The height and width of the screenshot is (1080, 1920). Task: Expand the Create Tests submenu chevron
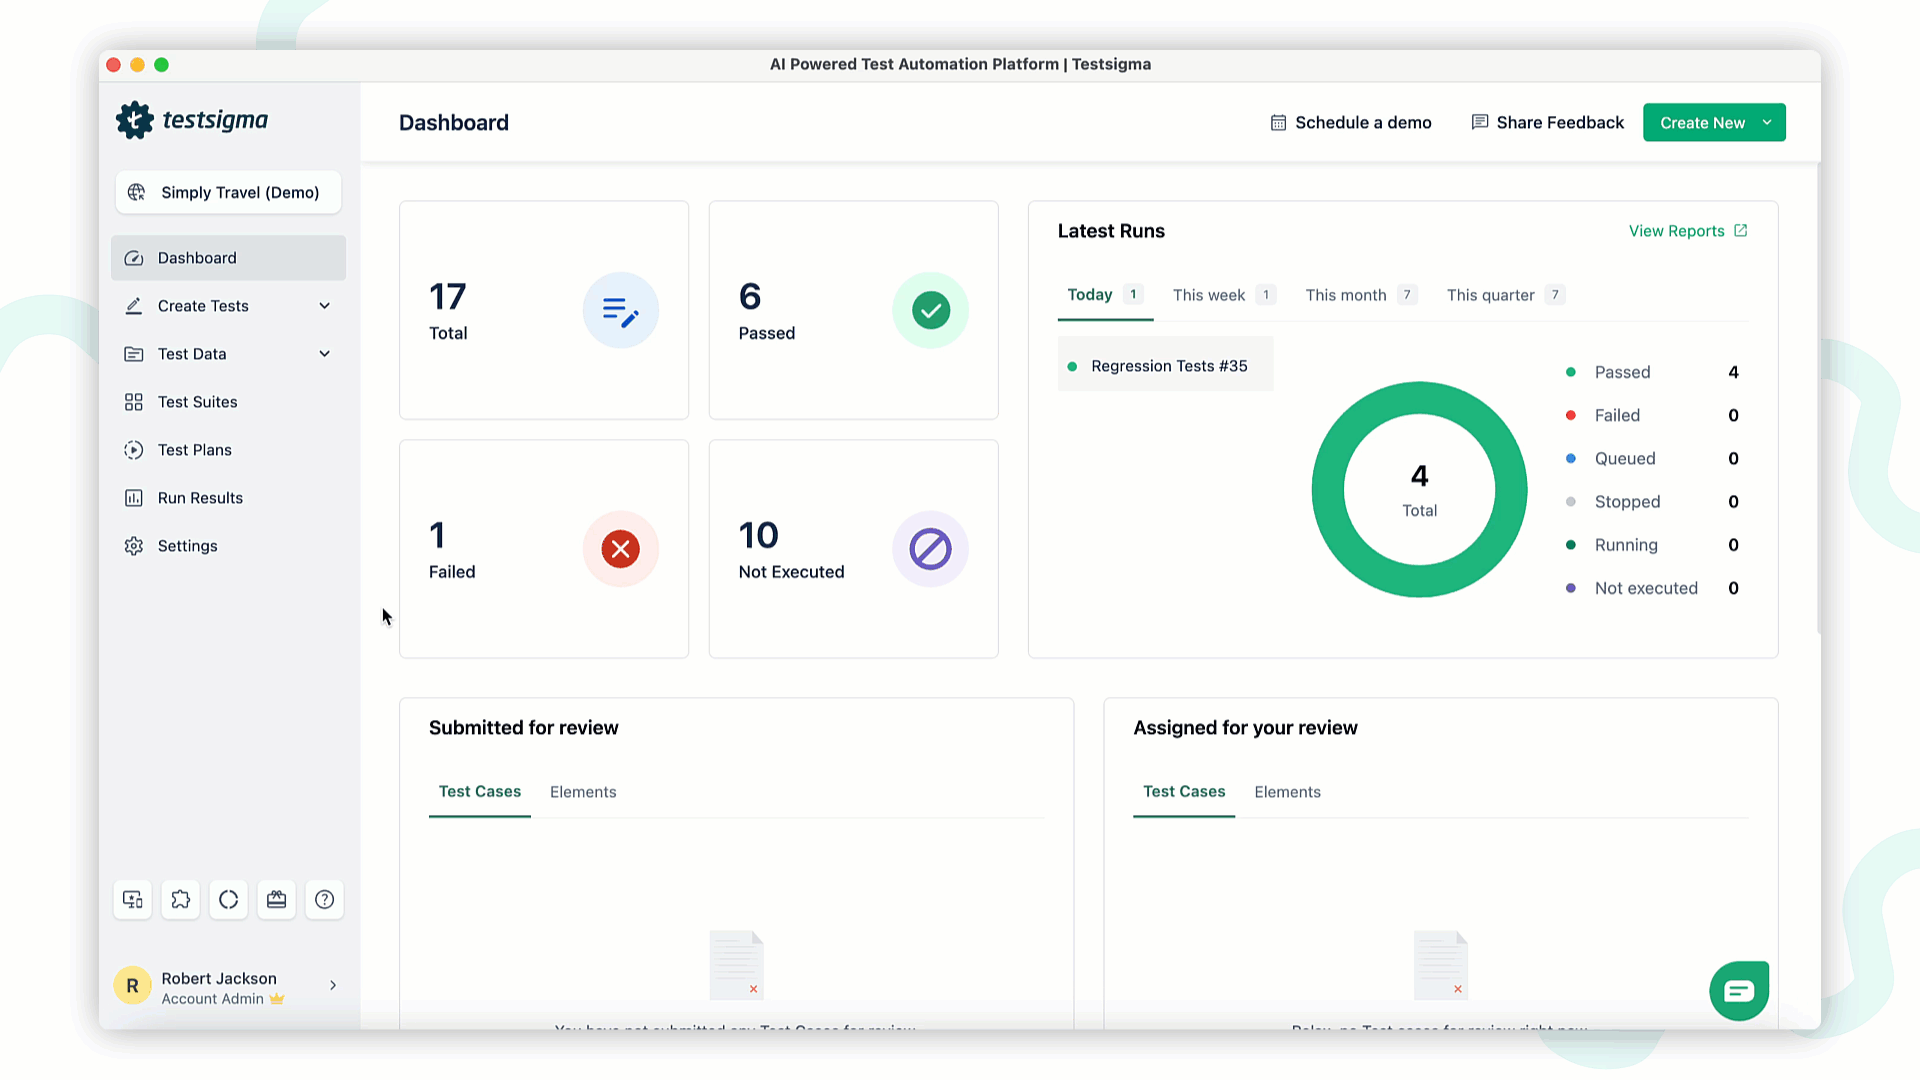pos(325,306)
